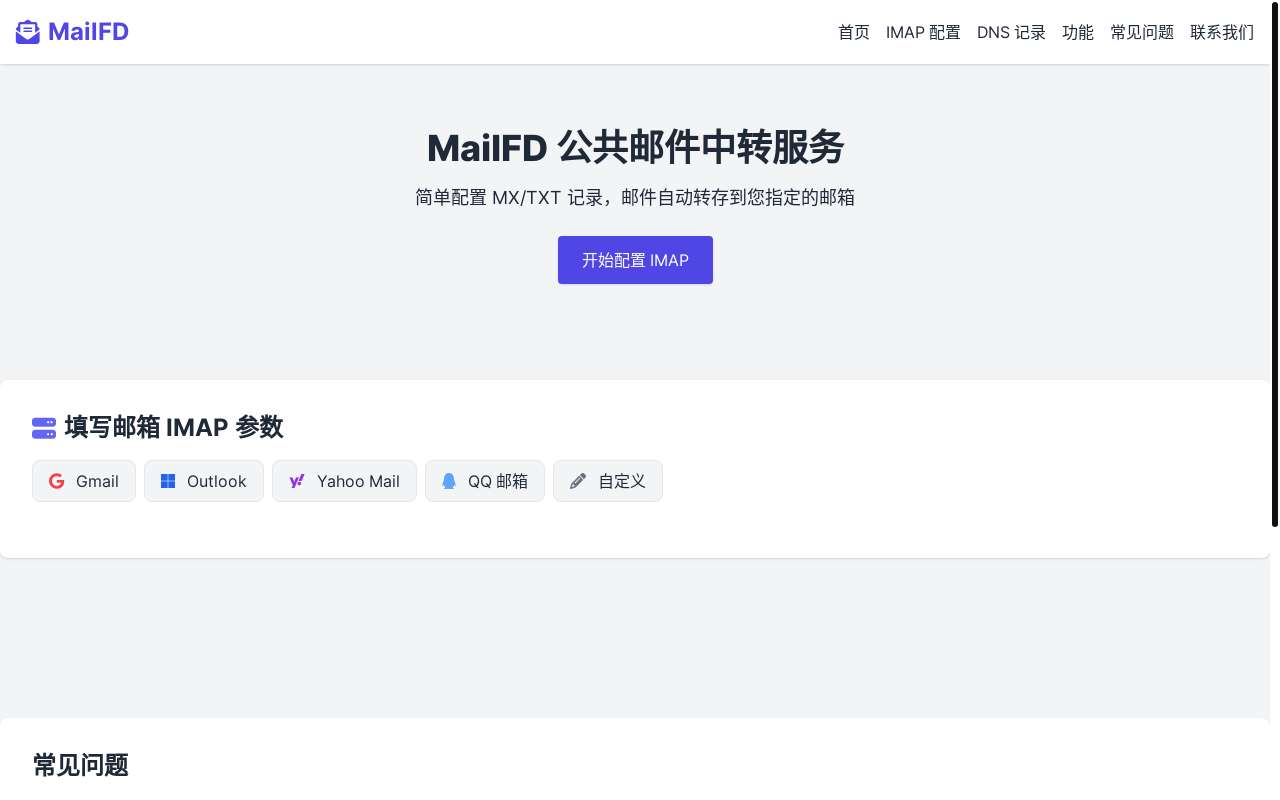Open the 联系我们 link
The width and height of the screenshot is (1280, 800).
[x=1222, y=32]
